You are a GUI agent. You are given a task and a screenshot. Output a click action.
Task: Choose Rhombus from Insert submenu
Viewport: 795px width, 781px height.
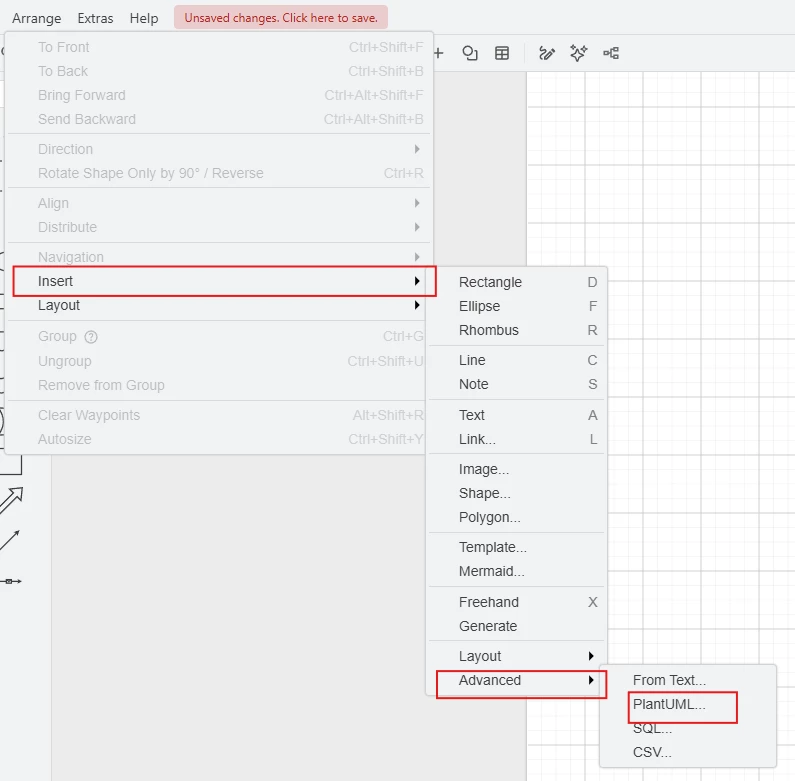coord(517,330)
